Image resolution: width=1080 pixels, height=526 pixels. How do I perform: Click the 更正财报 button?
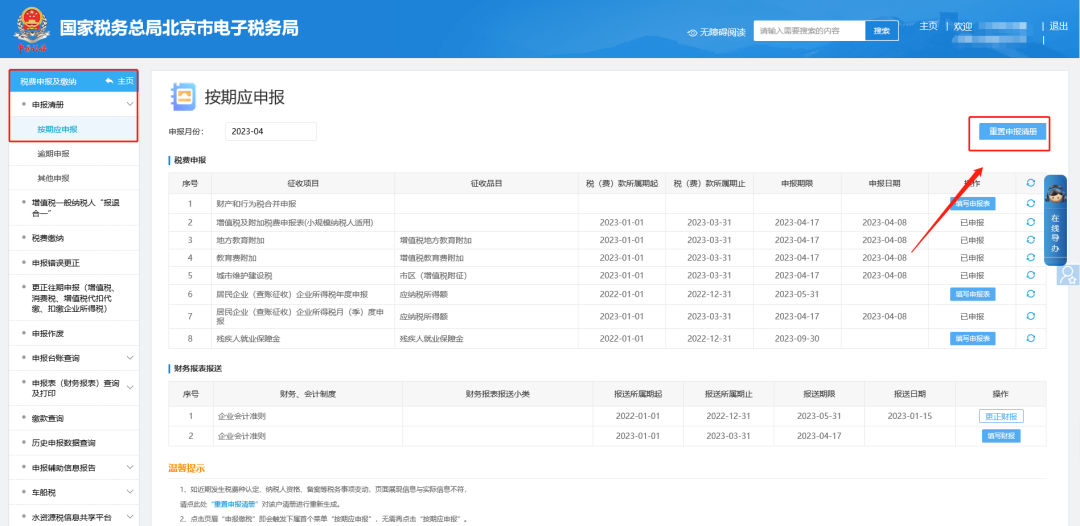(1001, 416)
